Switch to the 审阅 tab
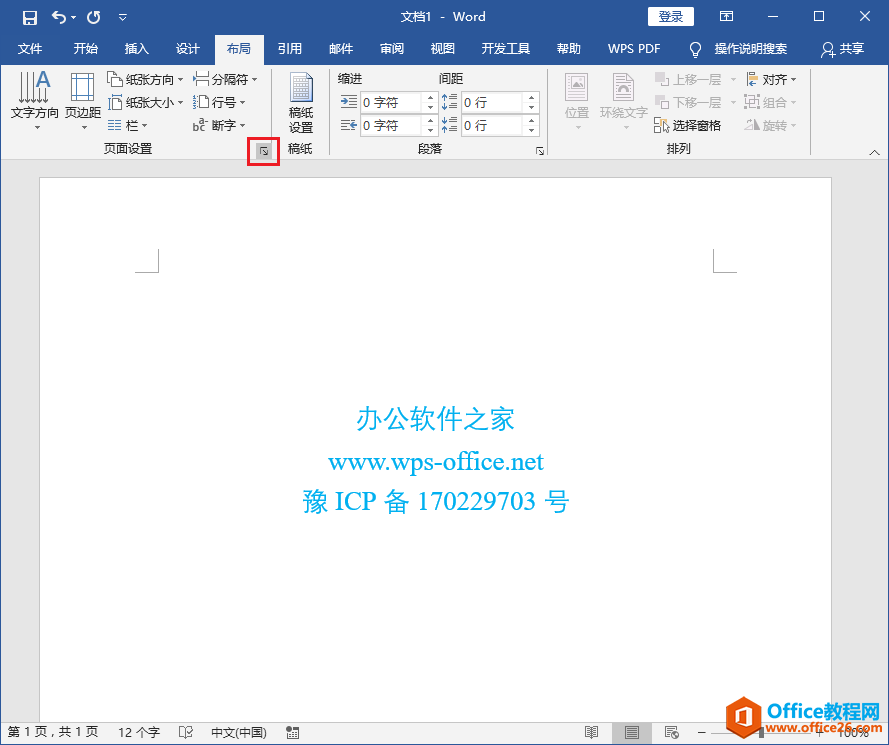Image resolution: width=889 pixels, height=745 pixels. tap(392, 49)
